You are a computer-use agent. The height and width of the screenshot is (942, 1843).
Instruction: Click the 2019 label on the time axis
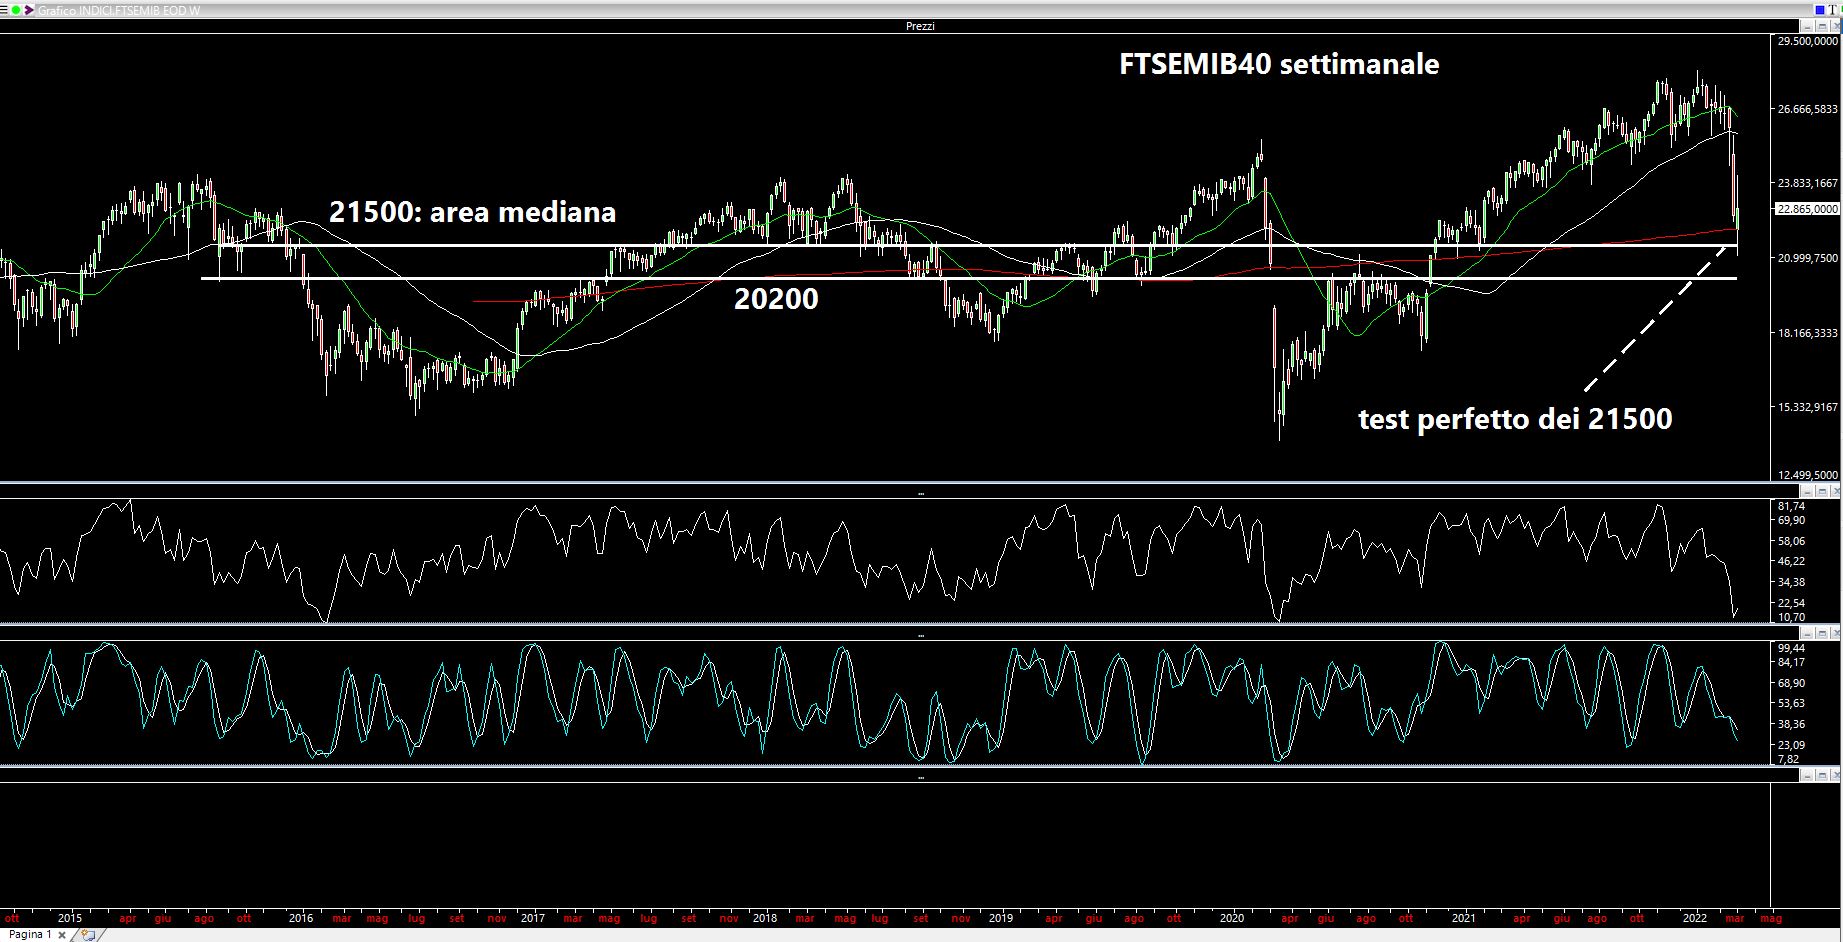[1001, 917]
